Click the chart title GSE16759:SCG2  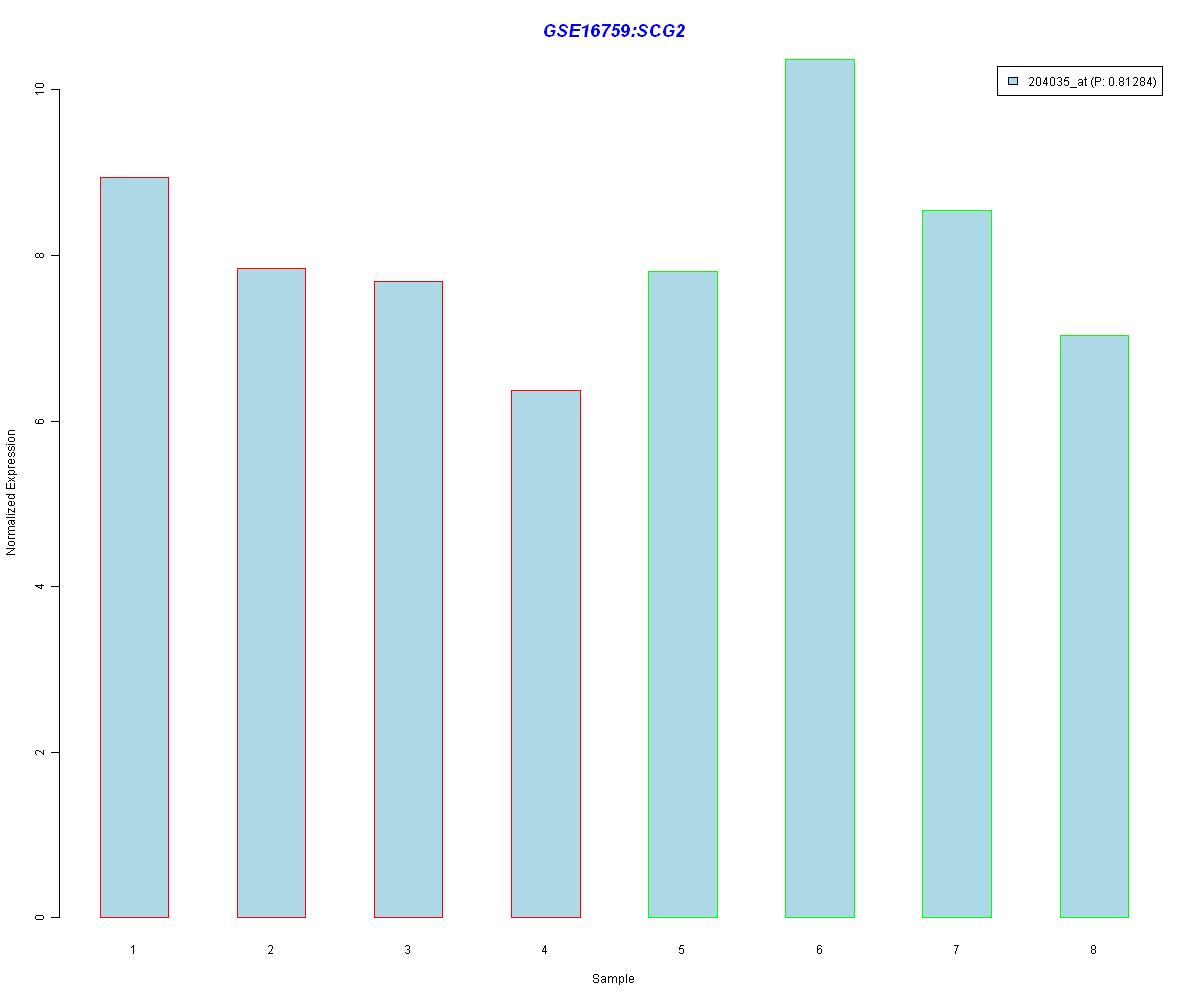(614, 31)
